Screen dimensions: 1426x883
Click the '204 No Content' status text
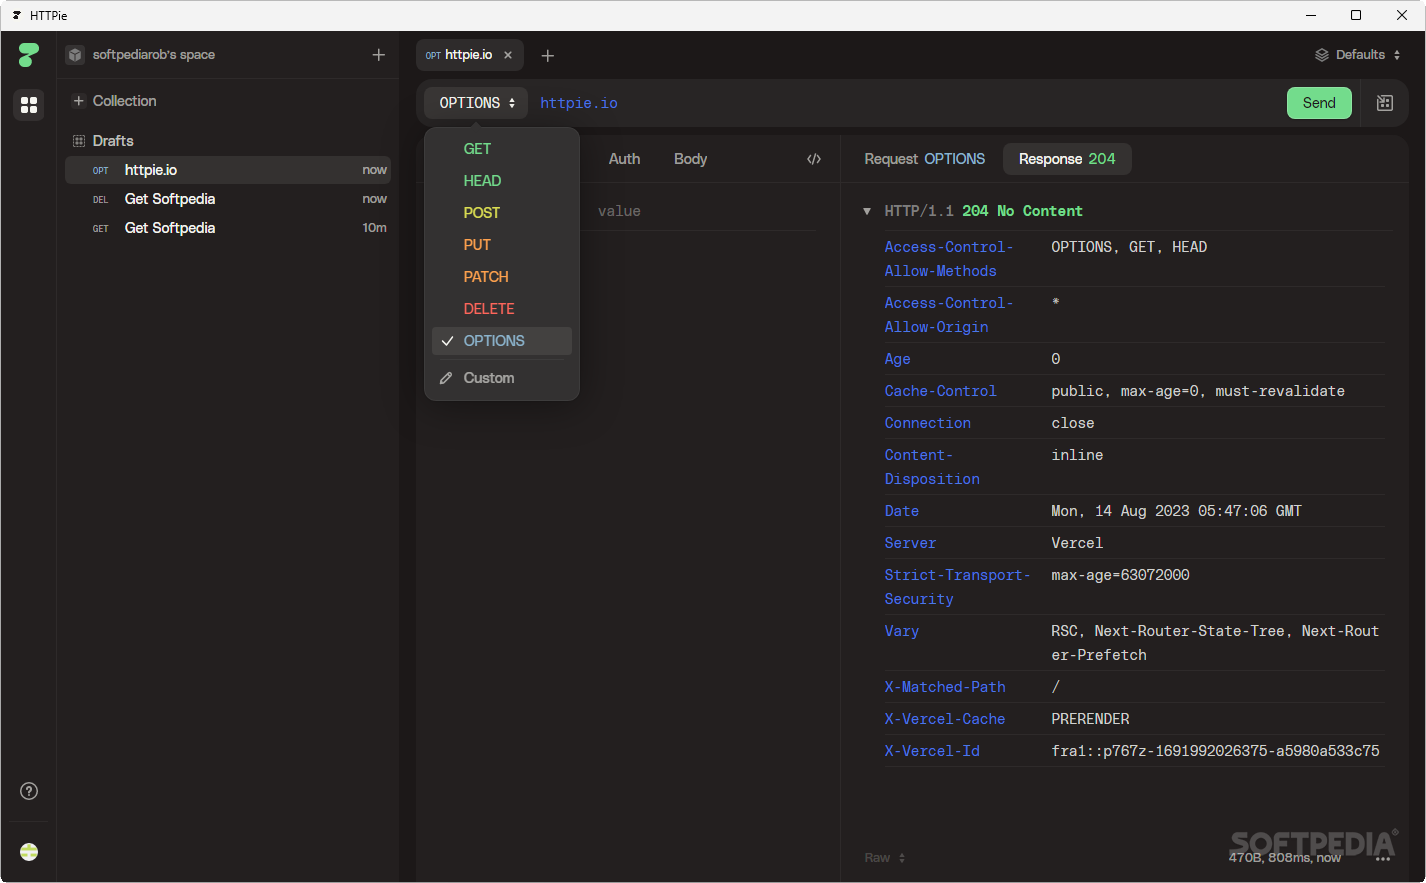pos(1022,211)
